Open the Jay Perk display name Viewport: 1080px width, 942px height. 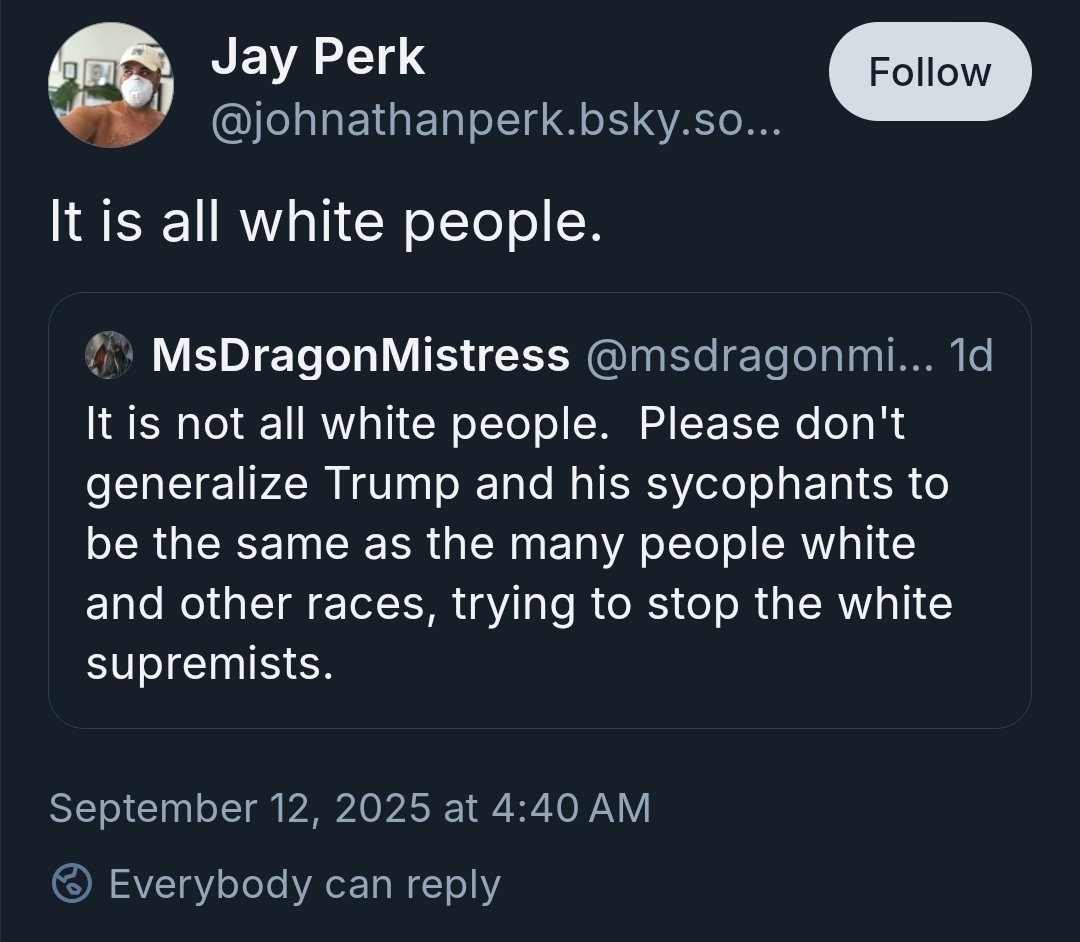click(317, 58)
